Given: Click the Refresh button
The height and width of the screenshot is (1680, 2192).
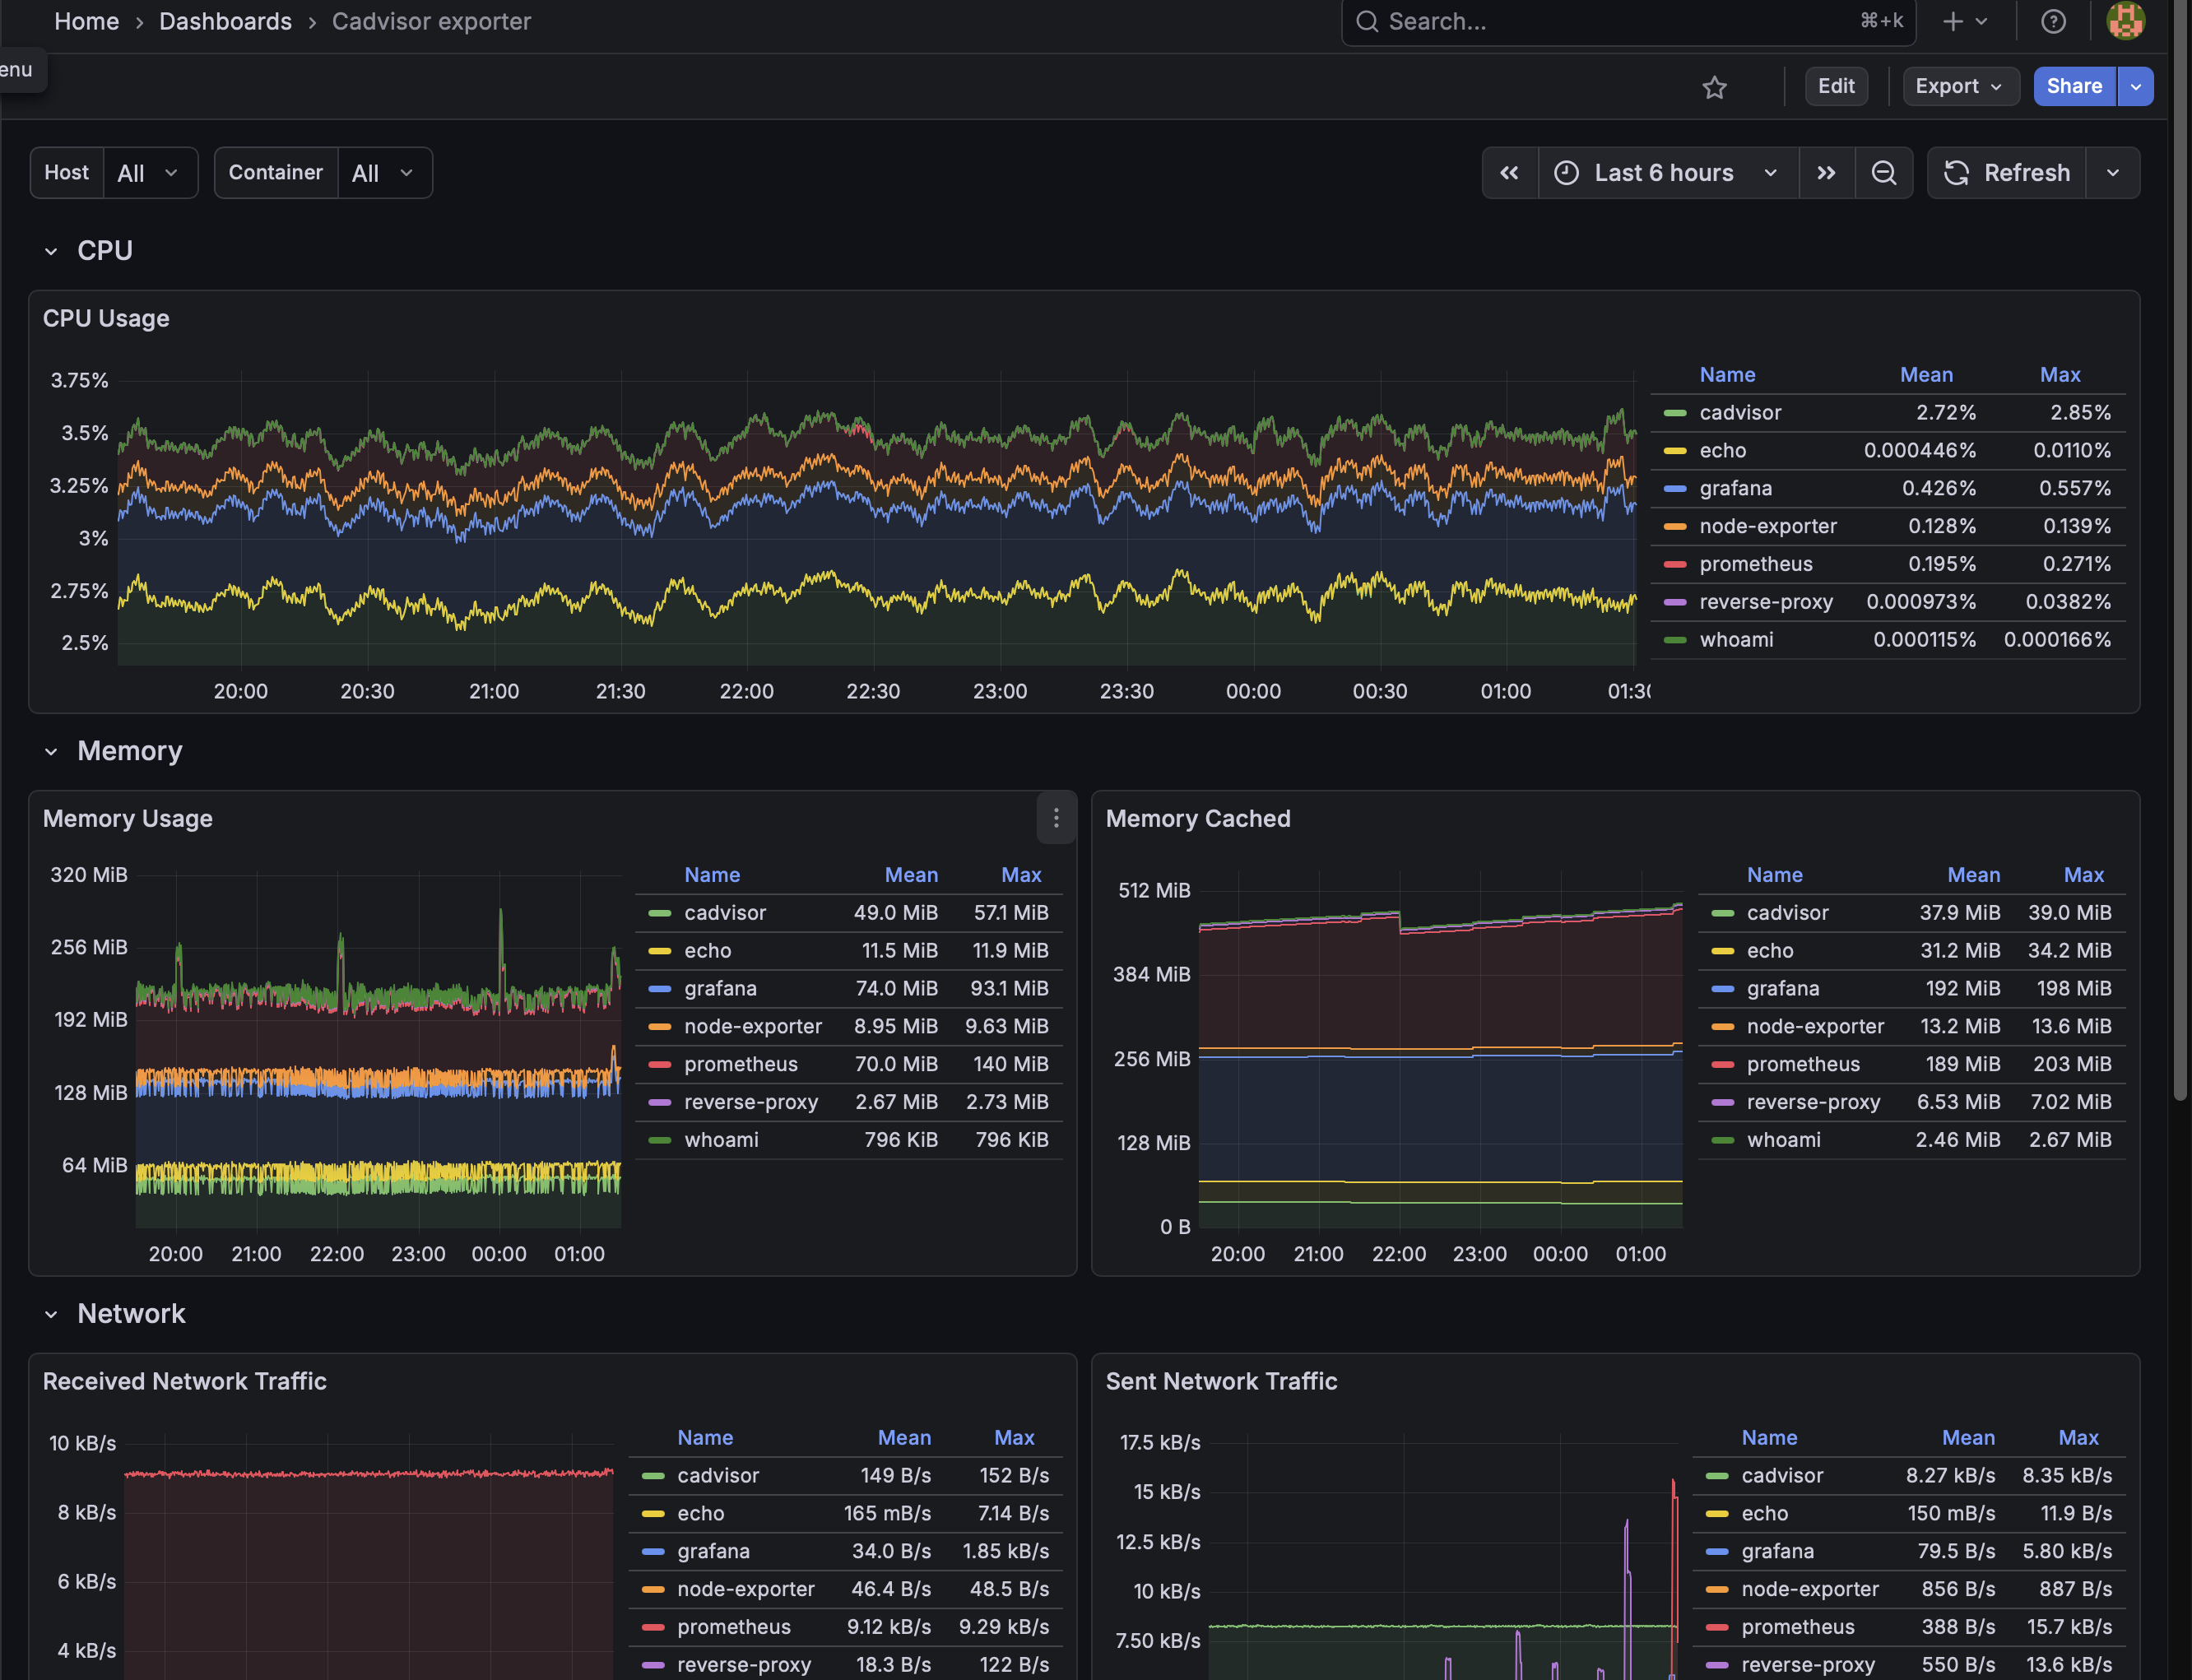Looking at the screenshot, I should [x=2007, y=172].
